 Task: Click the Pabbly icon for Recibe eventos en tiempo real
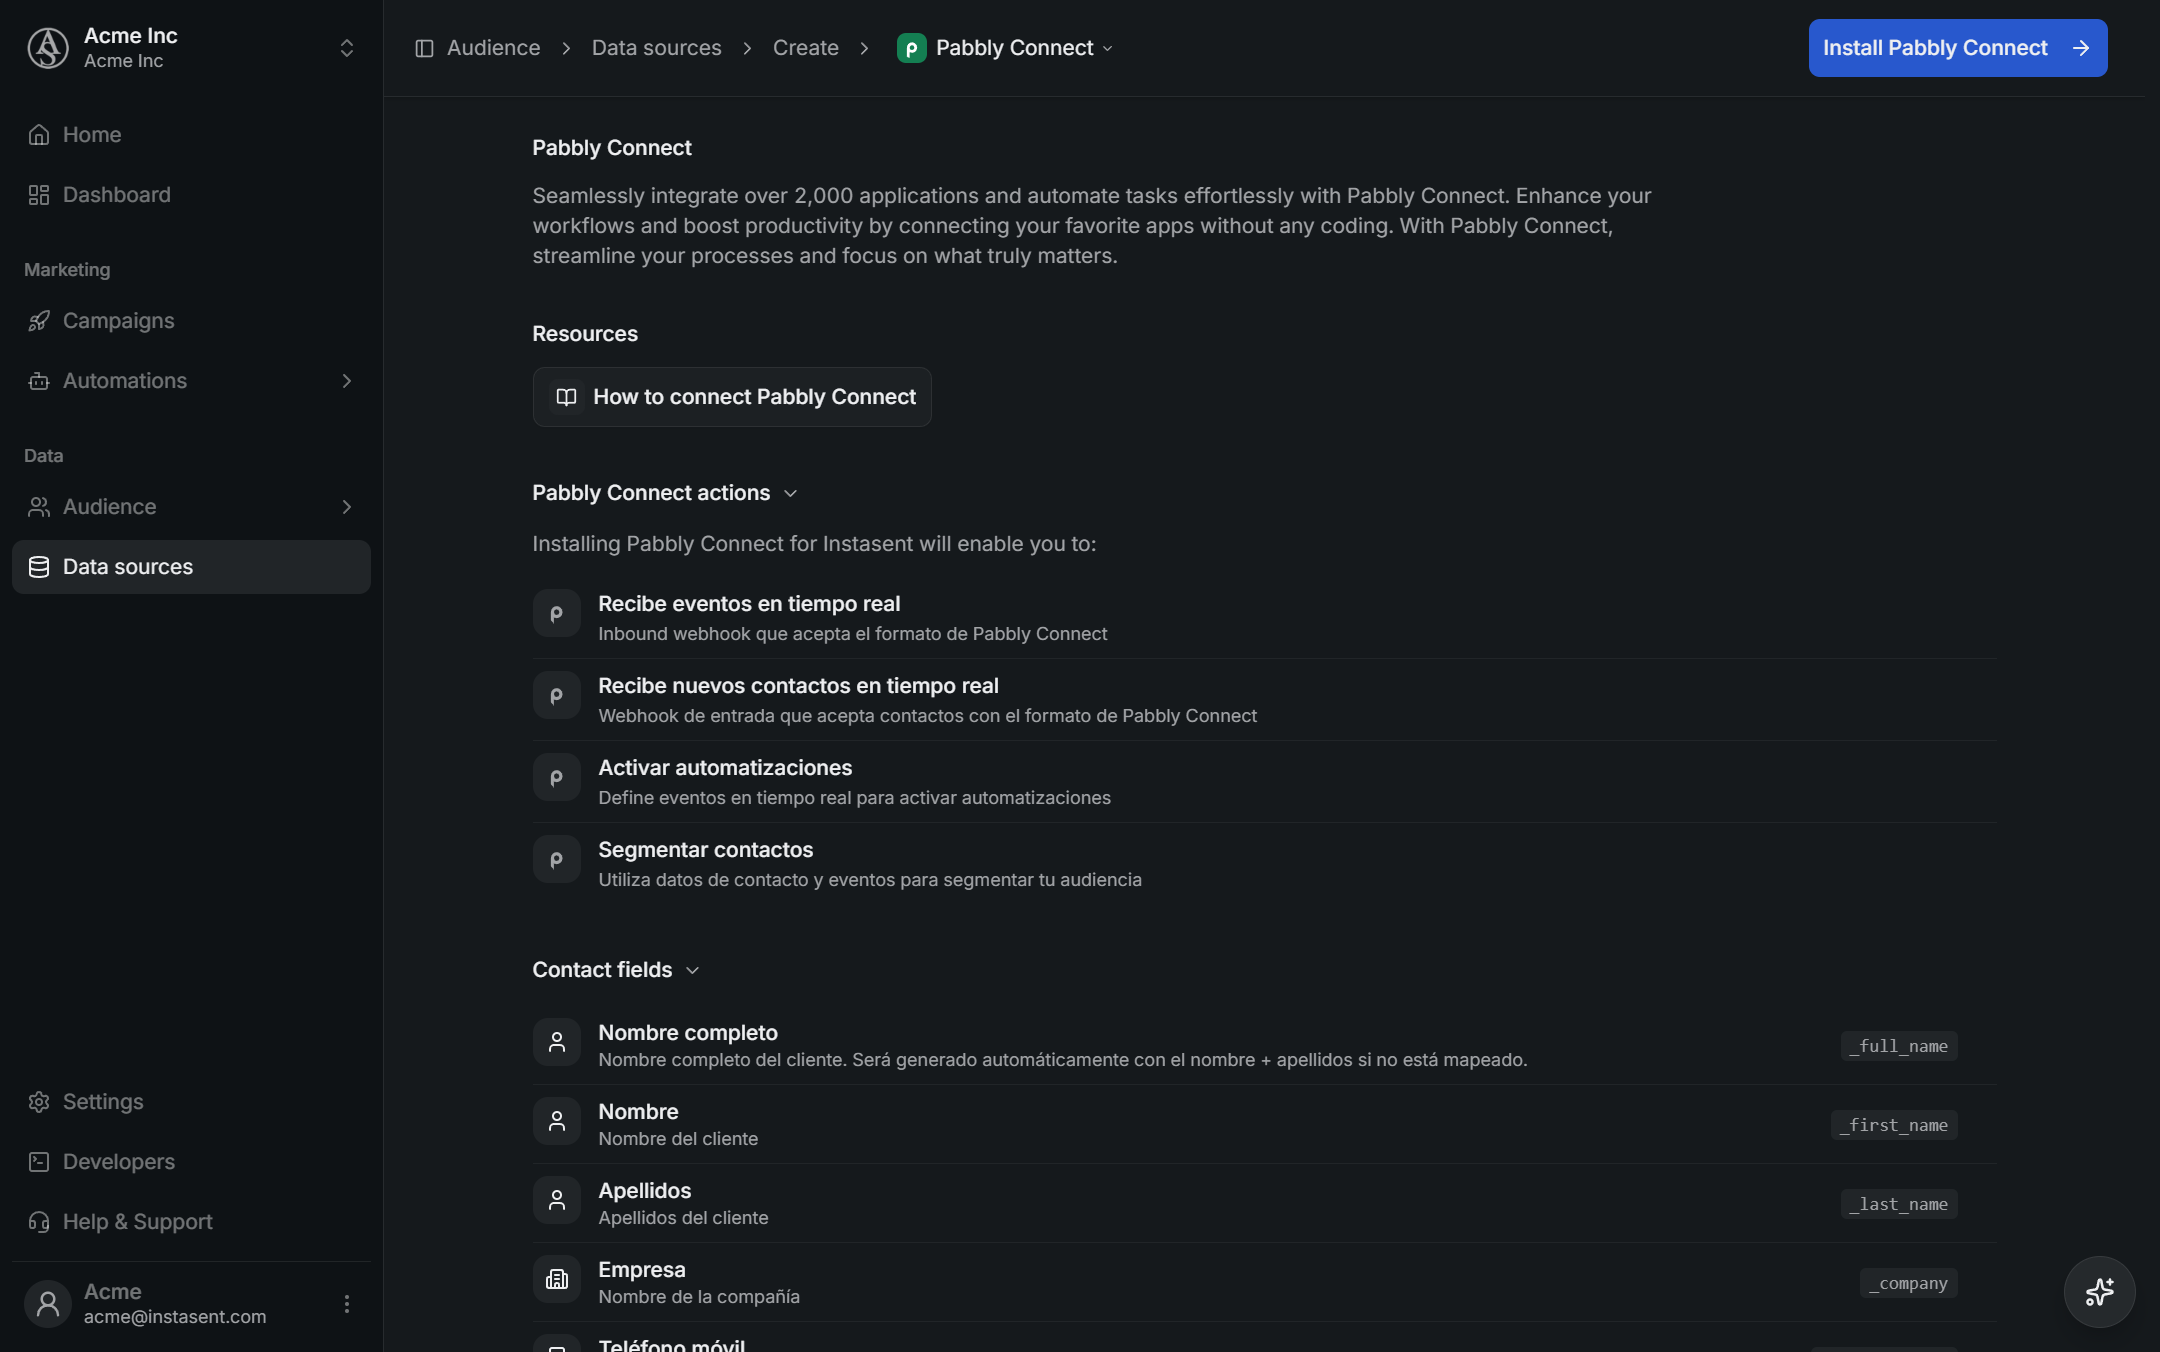tap(557, 613)
